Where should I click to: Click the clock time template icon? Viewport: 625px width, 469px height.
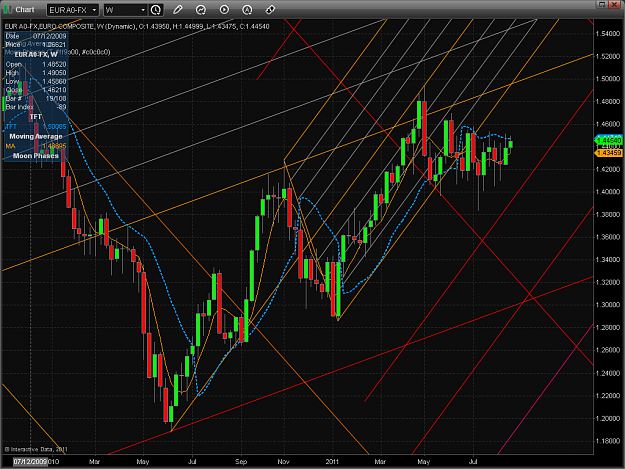pos(156,10)
